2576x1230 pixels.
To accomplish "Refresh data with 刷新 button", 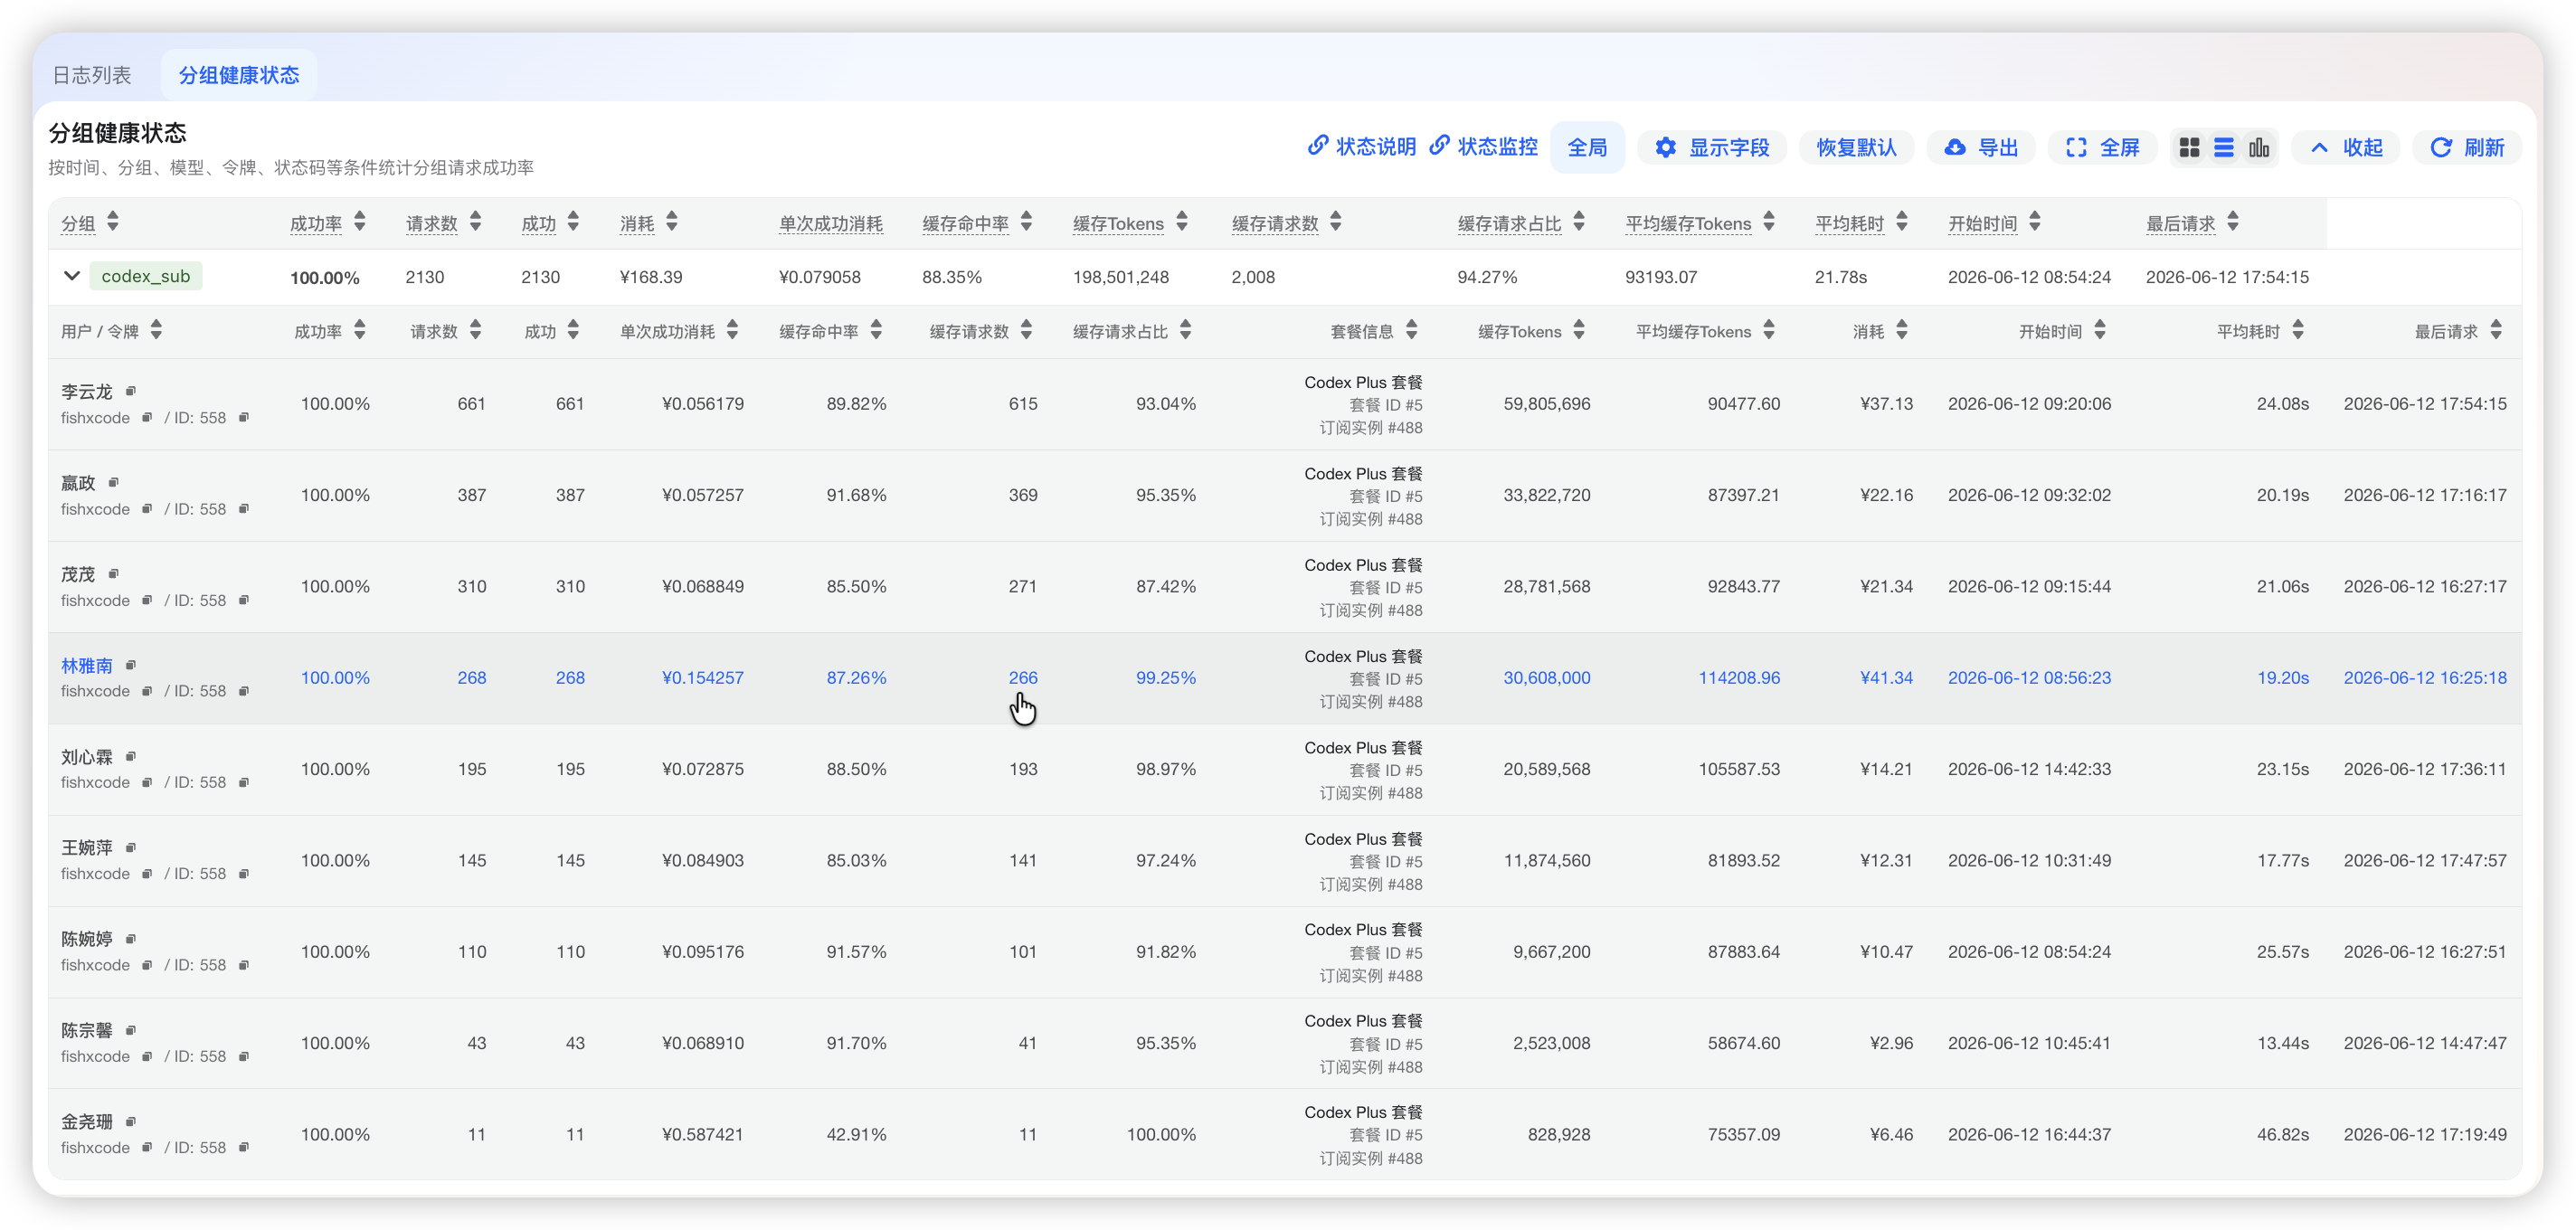I will pos(2467,148).
